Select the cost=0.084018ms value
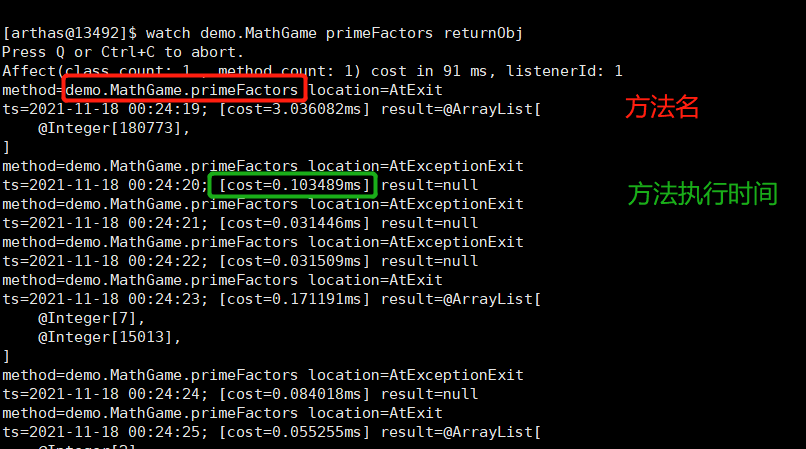The width and height of the screenshot is (806, 449). (x=294, y=394)
